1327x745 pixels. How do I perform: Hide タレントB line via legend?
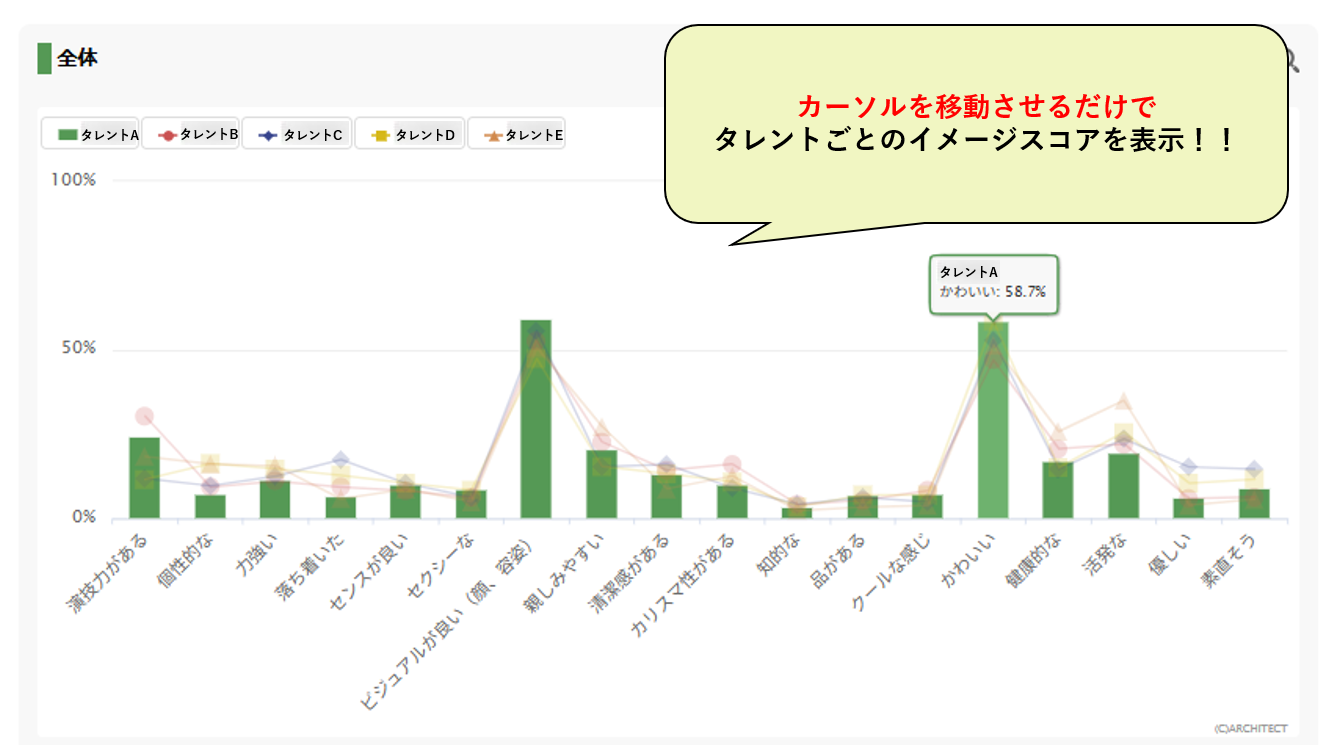click(190, 134)
